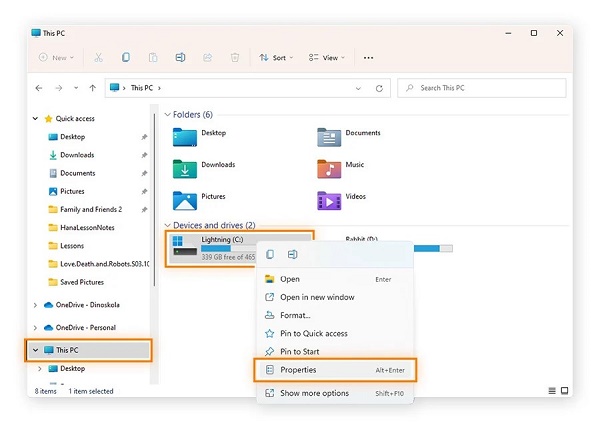The height and width of the screenshot is (427, 600).
Task: Click the Search This PC field
Action: [x=484, y=89]
